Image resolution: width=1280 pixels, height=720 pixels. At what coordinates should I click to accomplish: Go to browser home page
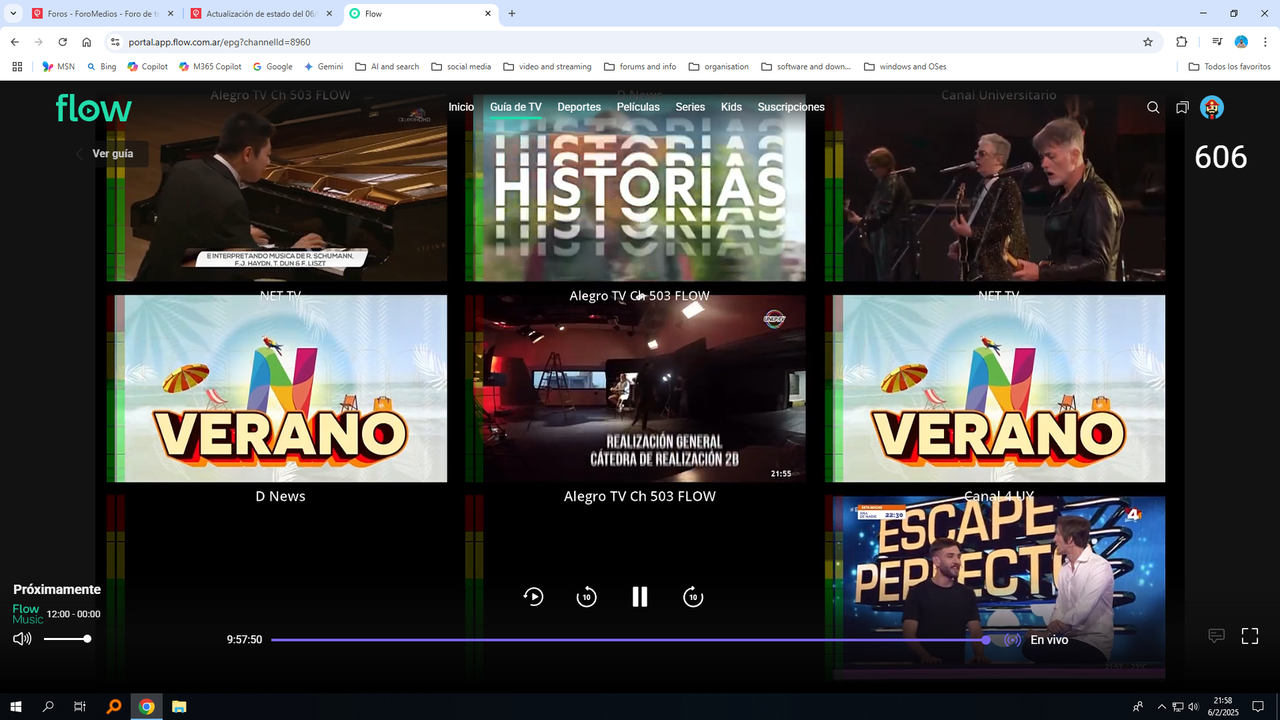87,42
